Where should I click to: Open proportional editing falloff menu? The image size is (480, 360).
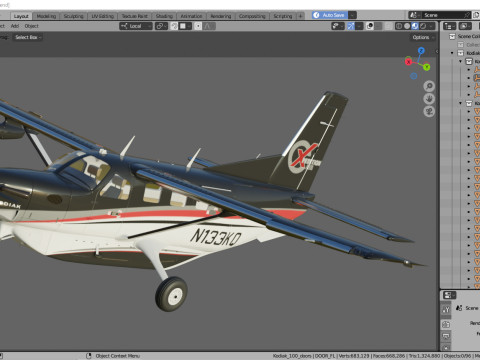coord(209,26)
